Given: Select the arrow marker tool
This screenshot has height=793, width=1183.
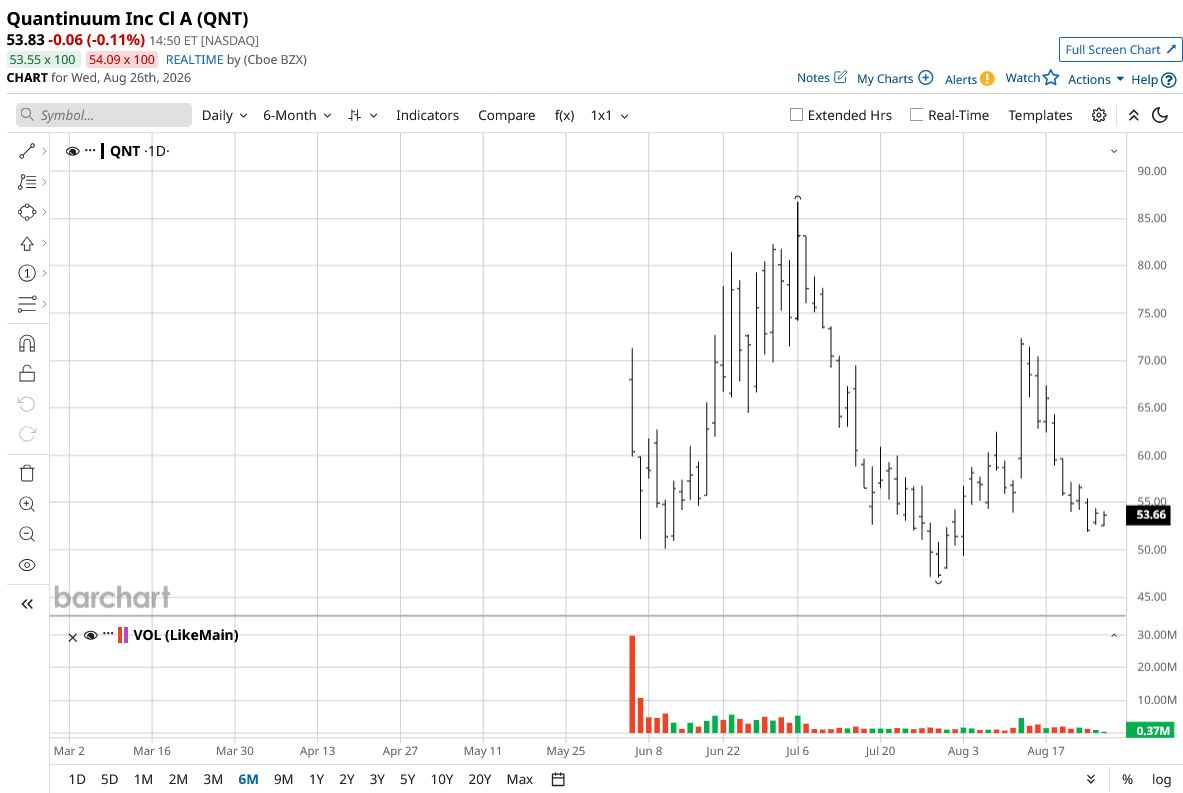Looking at the screenshot, I should point(27,243).
